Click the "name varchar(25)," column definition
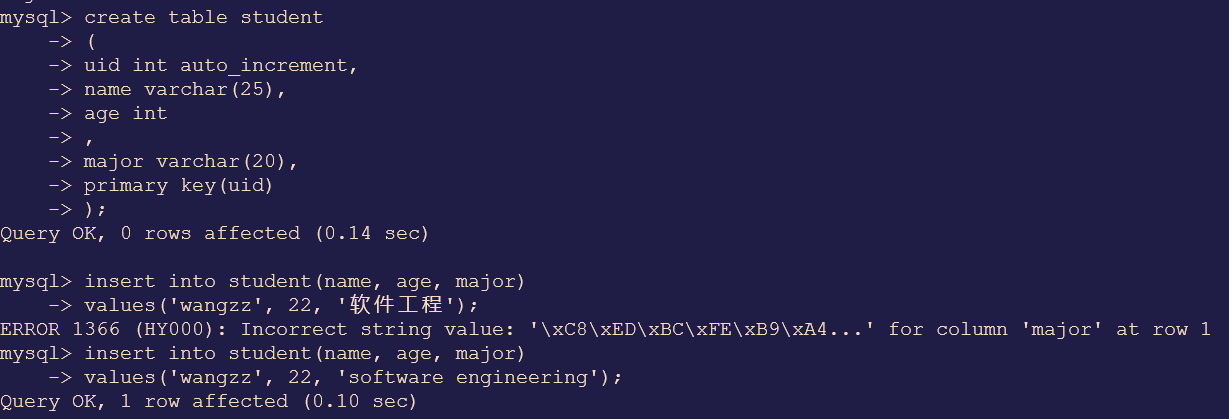The height and width of the screenshot is (419, 1229). 185,90
